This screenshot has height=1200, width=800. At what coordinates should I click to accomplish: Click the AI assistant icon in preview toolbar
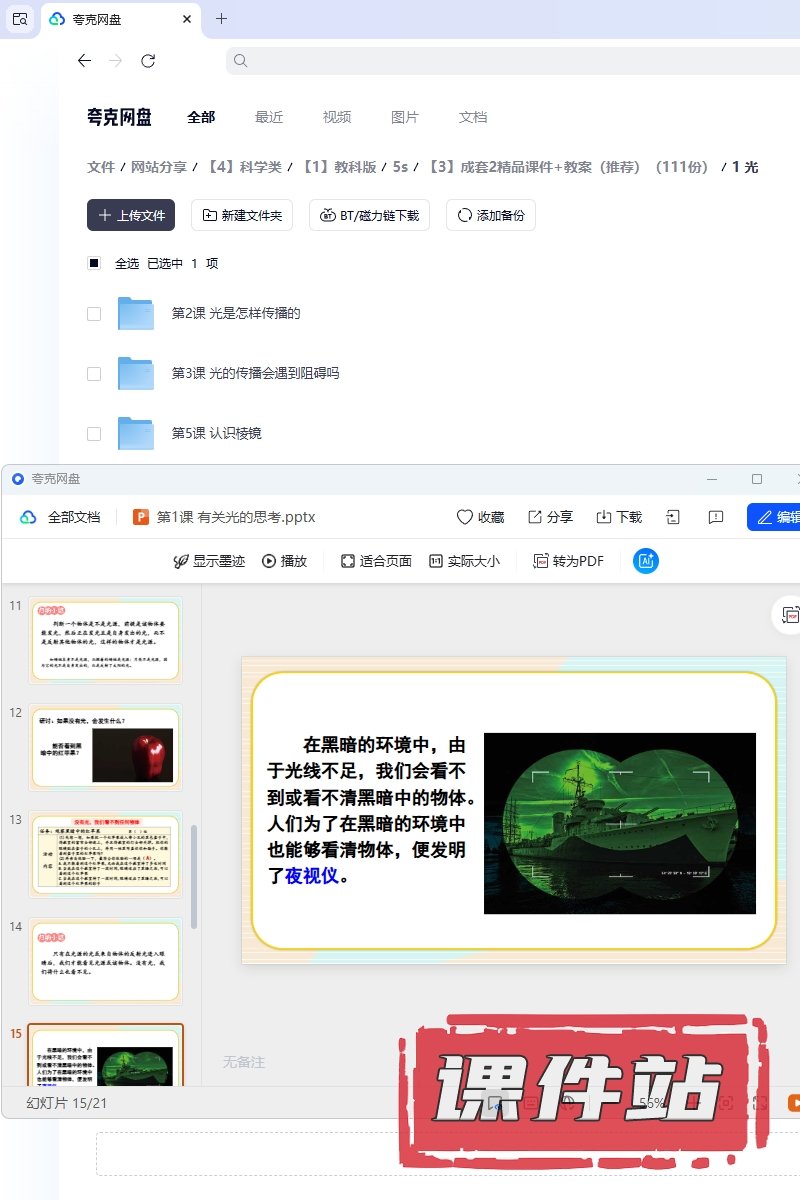coord(645,561)
